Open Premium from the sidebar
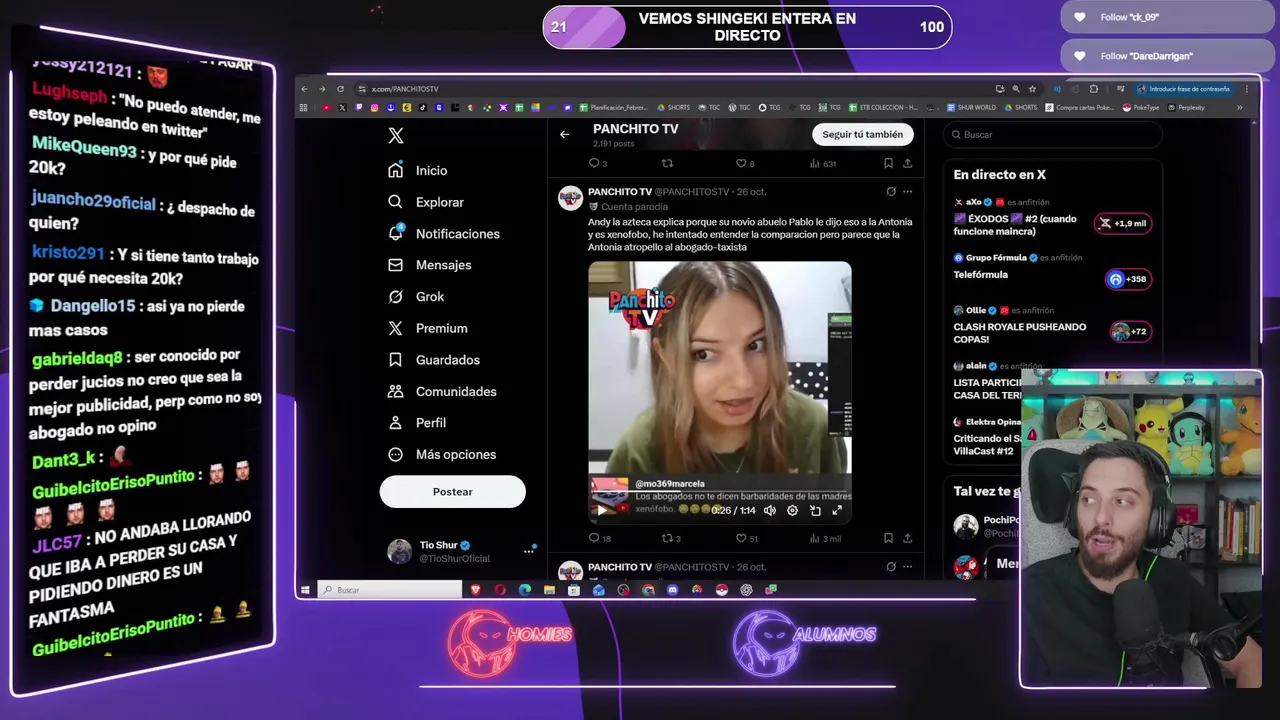 click(x=427, y=328)
